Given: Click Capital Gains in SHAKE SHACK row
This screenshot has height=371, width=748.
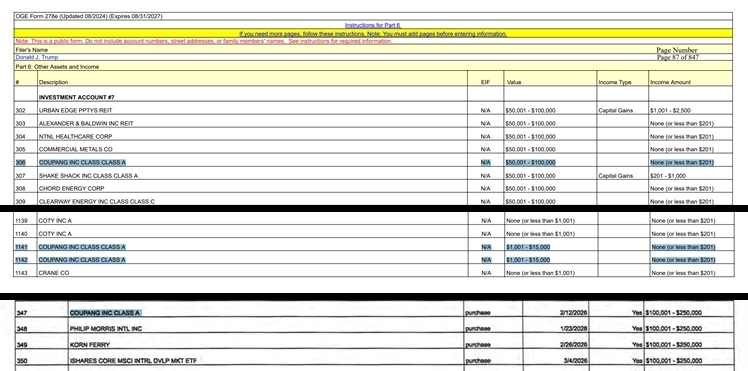Looking at the screenshot, I should (616, 175).
